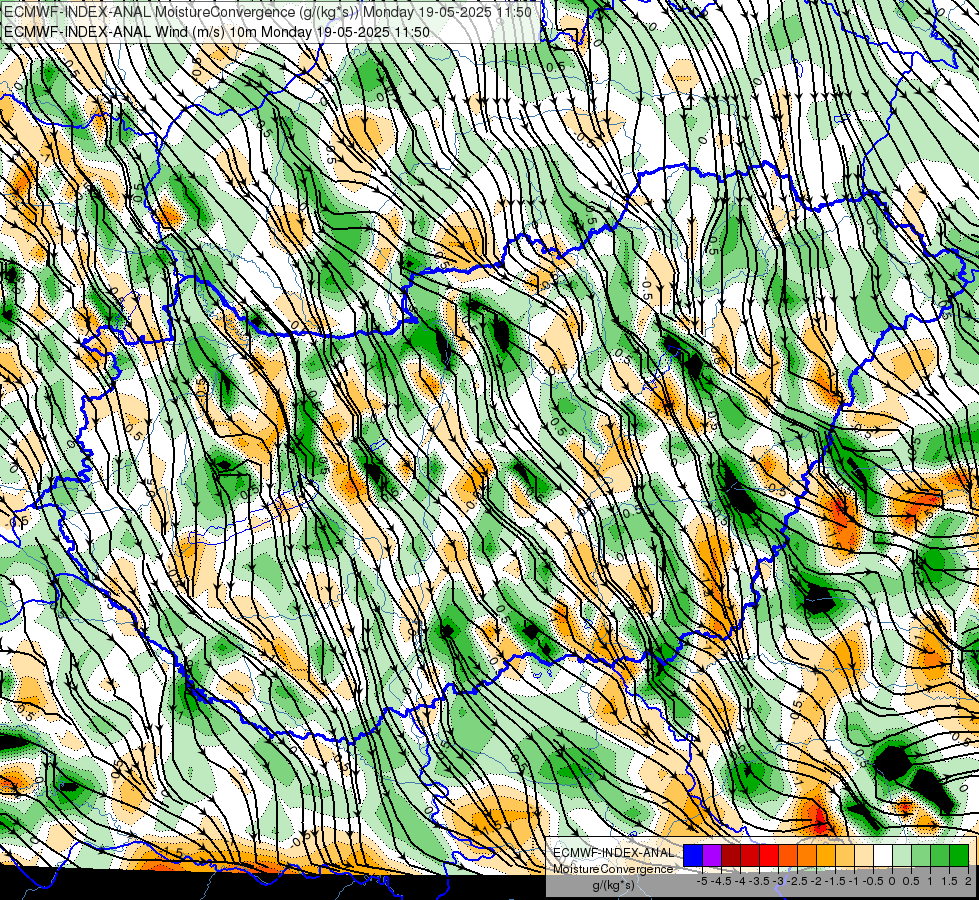Viewport: 979px width, 900px height.
Task: Select the Wind (m/s) 10m title line
Action: click(217, 31)
